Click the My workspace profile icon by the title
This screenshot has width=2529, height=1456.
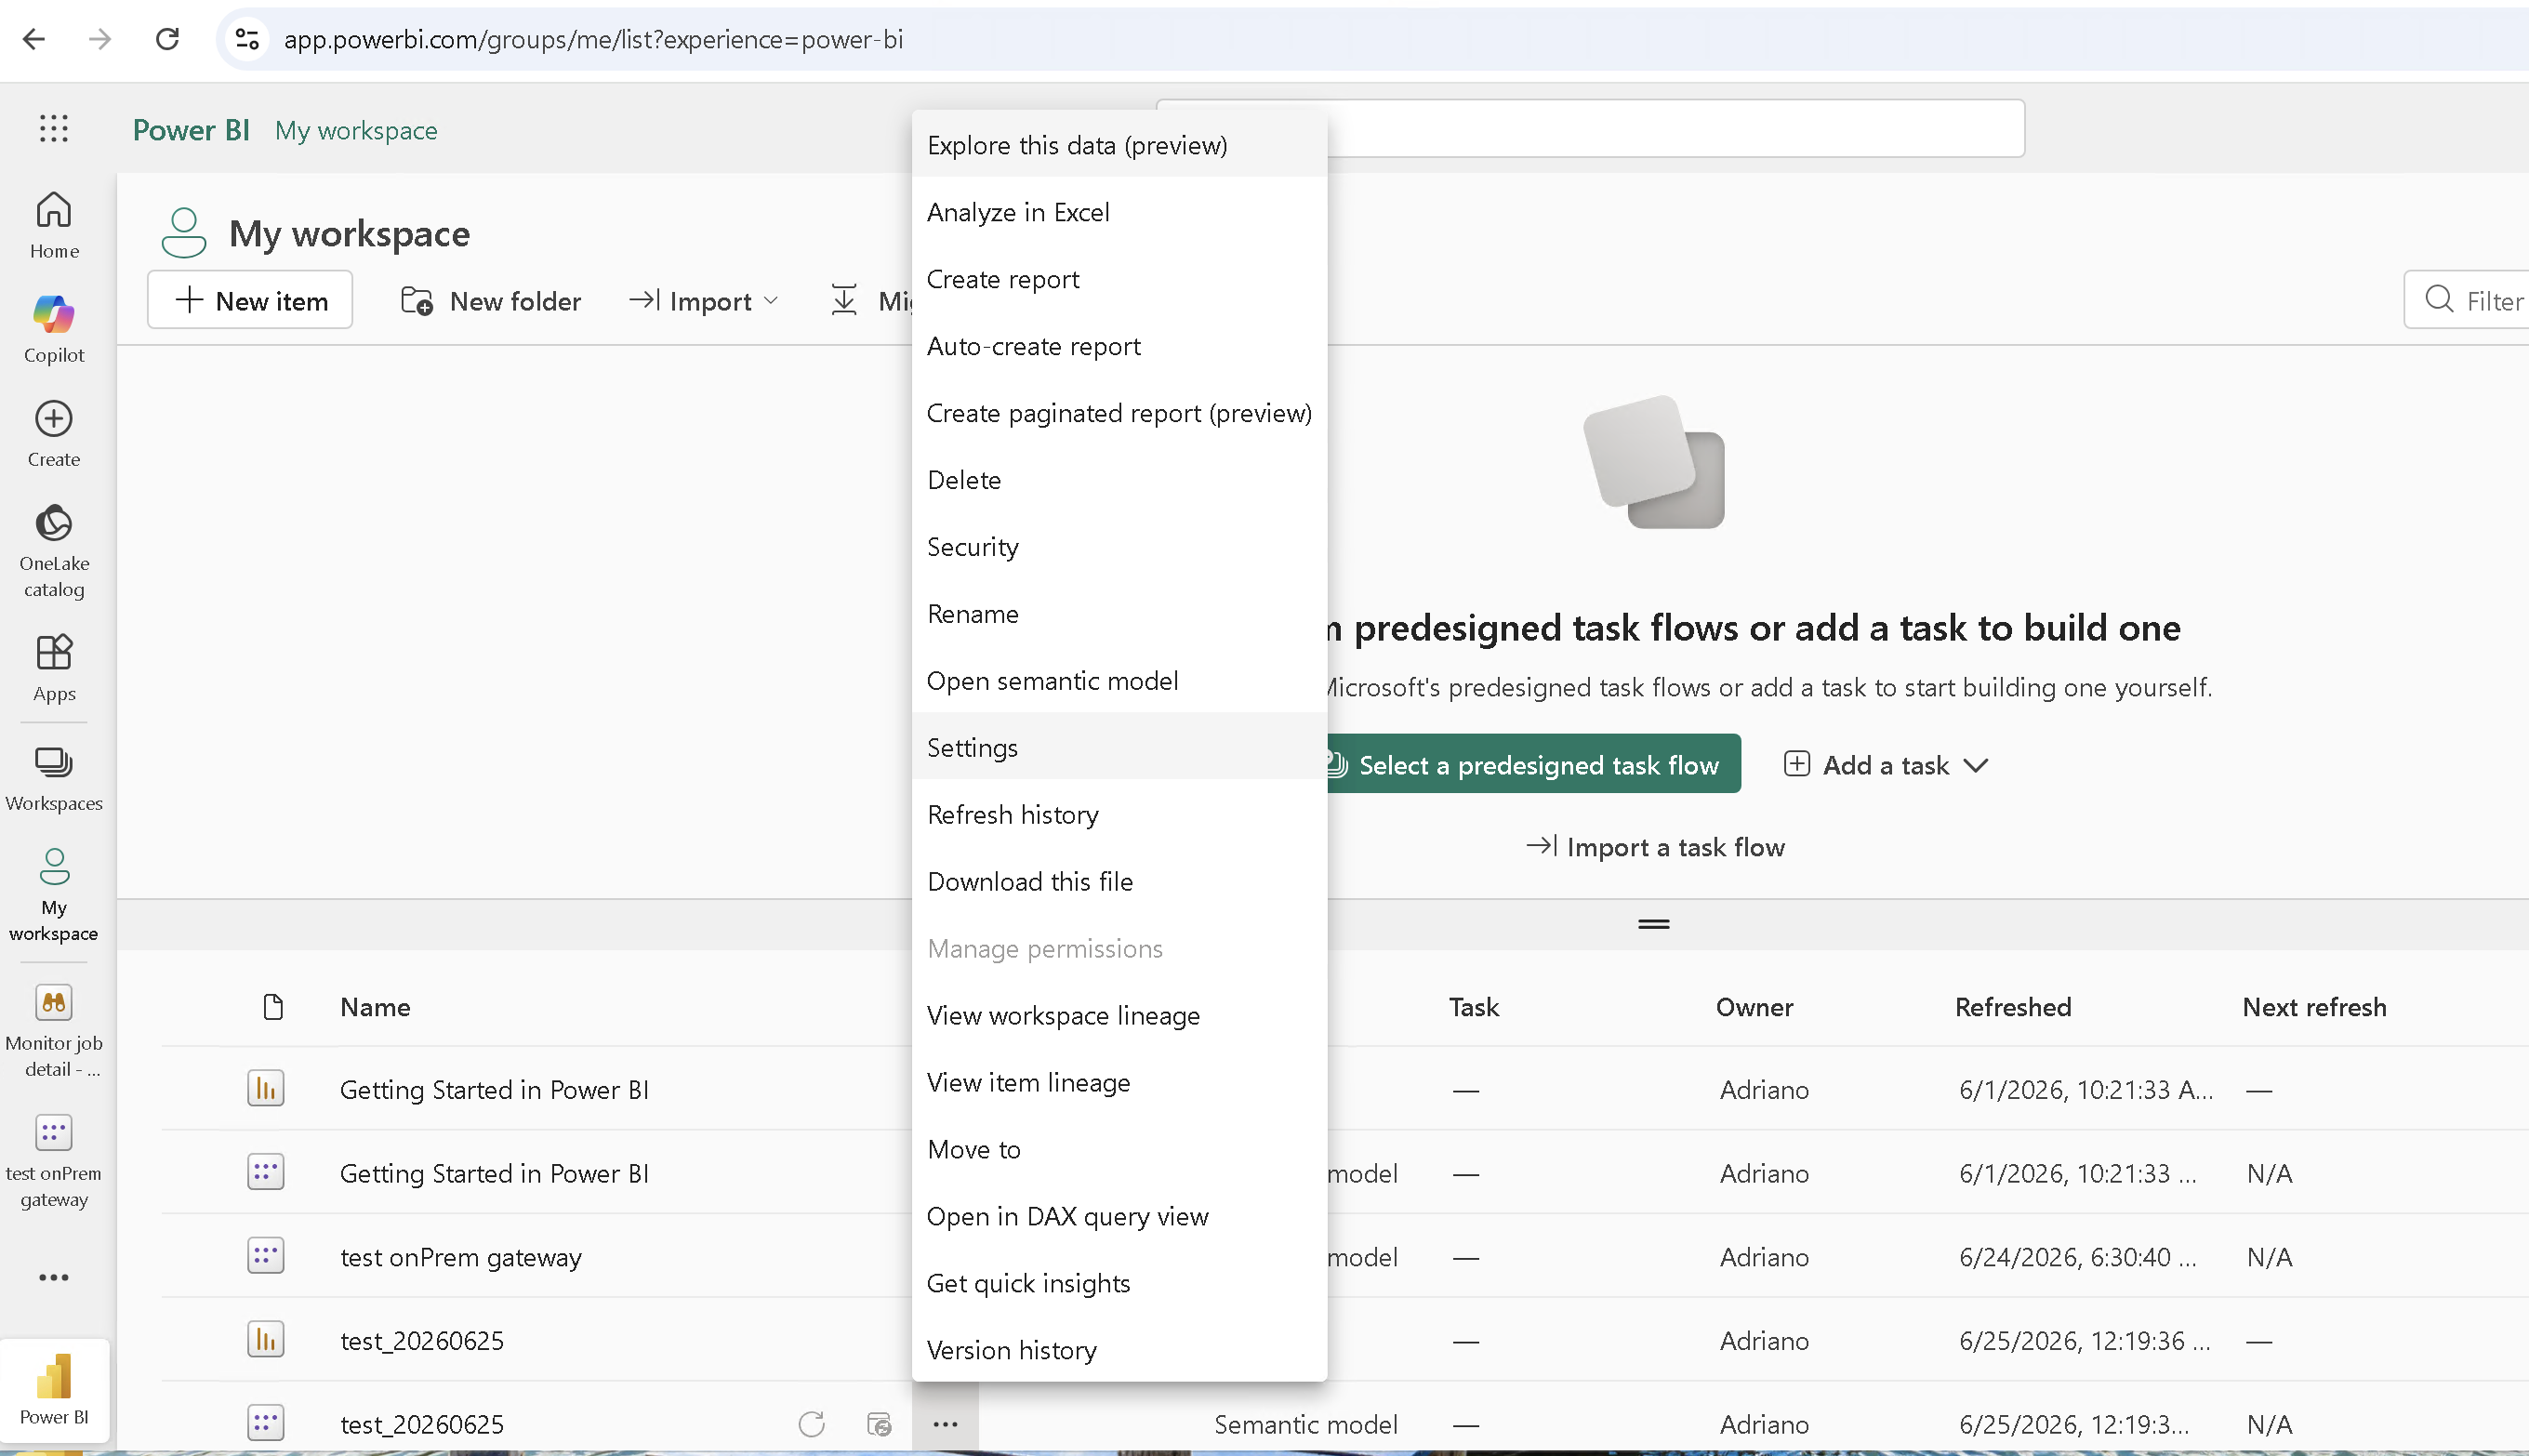(x=184, y=233)
